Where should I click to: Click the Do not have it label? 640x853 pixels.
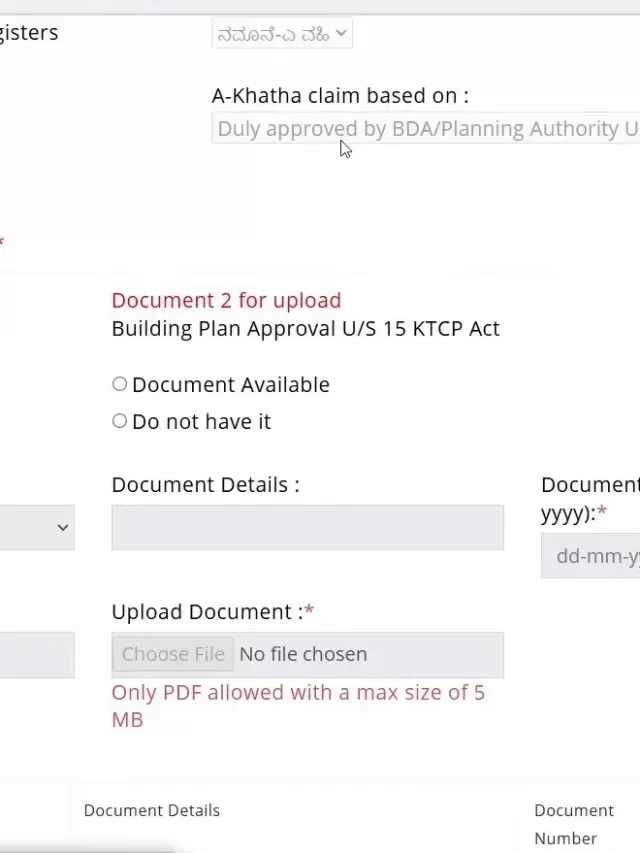(201, 422)
